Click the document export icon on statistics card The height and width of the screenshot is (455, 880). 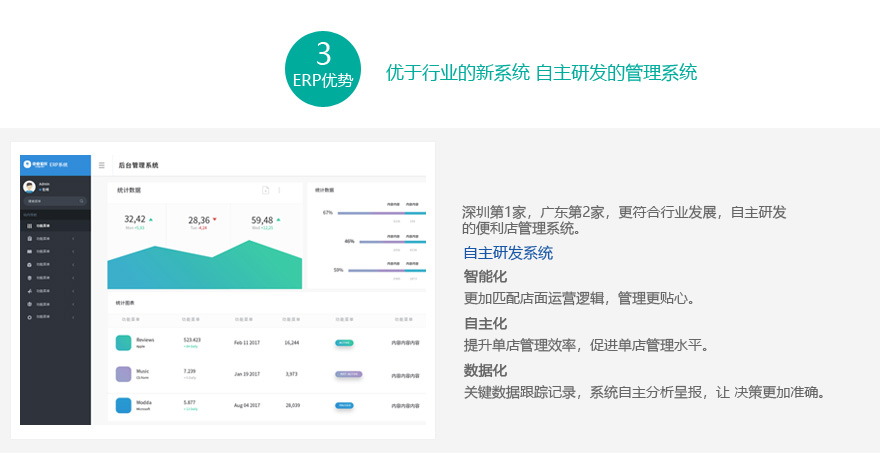click(x=265, y=190)
